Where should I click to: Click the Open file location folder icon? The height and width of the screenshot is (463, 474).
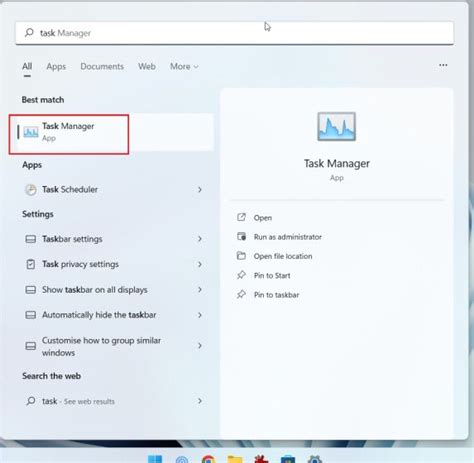click(x=241, y=256)
